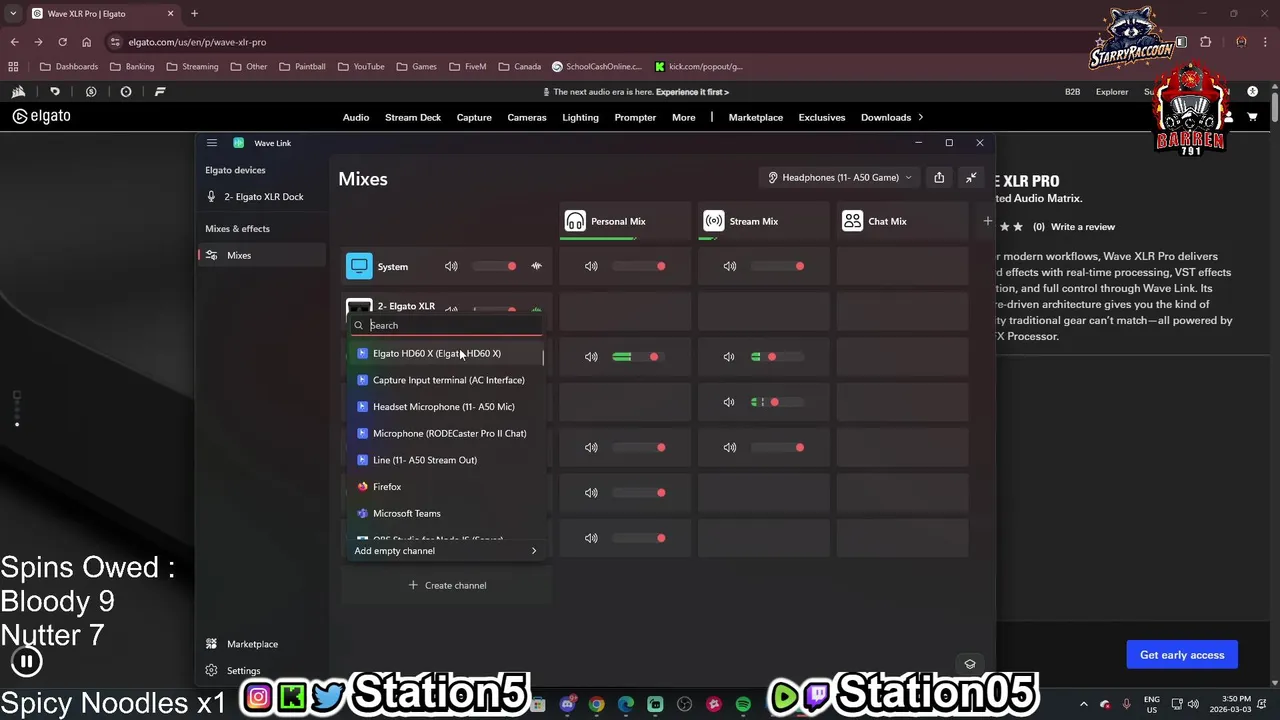Open the Capture menu on Elgato site

[474, 117]
